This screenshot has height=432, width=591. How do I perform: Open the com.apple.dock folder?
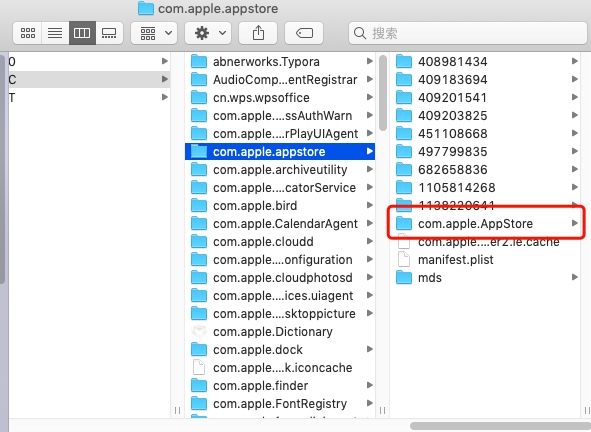(x=280, y=350)
